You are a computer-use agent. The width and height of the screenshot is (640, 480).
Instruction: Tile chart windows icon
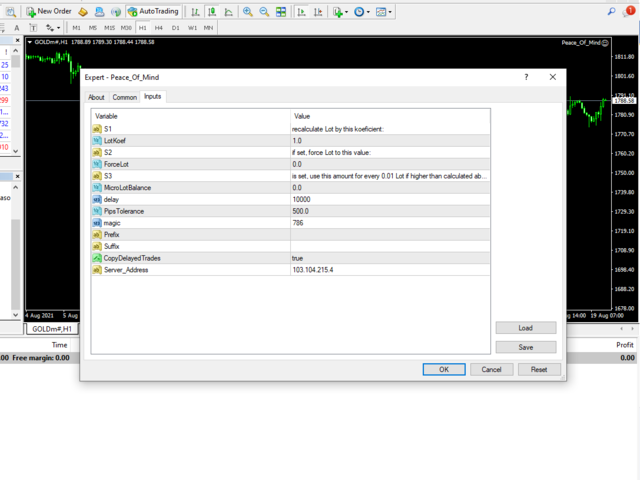[x=281, y=12]
